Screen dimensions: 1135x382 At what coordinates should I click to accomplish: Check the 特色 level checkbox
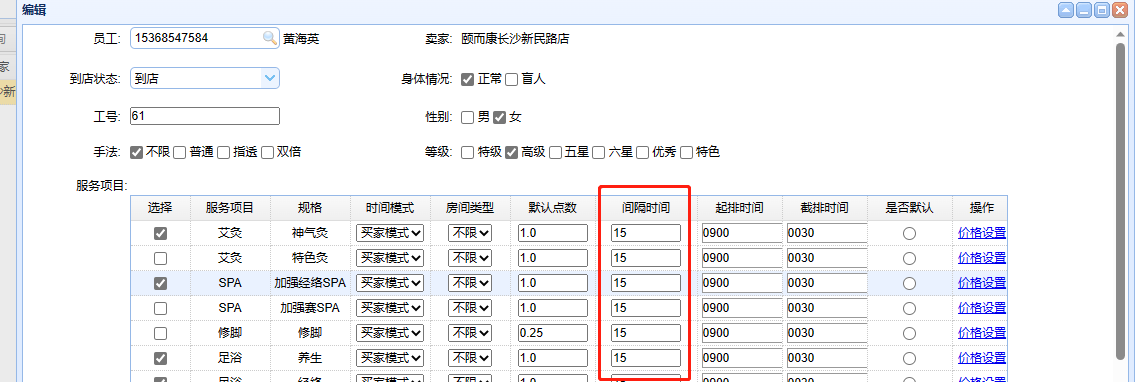point(686,153)
